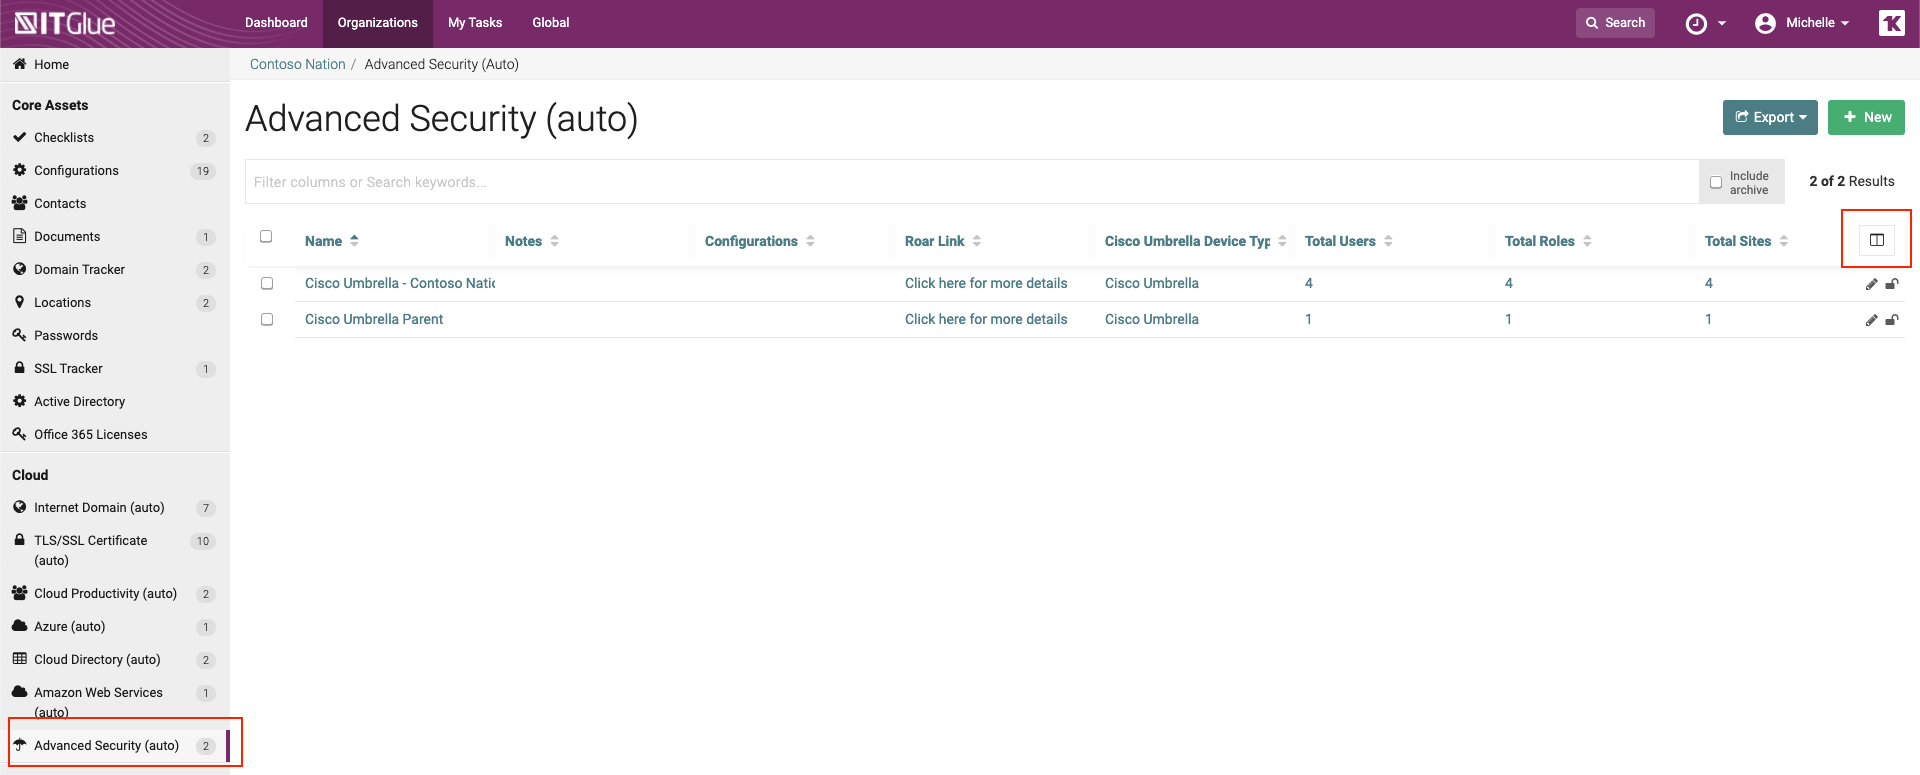Click the Advanced Security umbrella icon

point(19,745)
